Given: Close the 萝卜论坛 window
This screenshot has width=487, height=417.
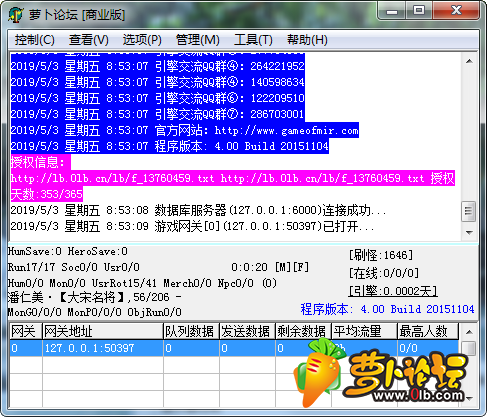Looking at the screenshot, I should click(x=456, y=11).
